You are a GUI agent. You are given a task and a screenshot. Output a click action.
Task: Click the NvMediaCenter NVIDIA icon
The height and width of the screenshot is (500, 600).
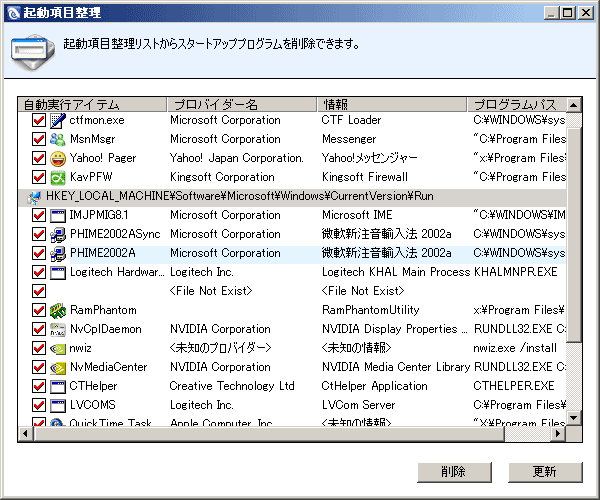[58, 368]
